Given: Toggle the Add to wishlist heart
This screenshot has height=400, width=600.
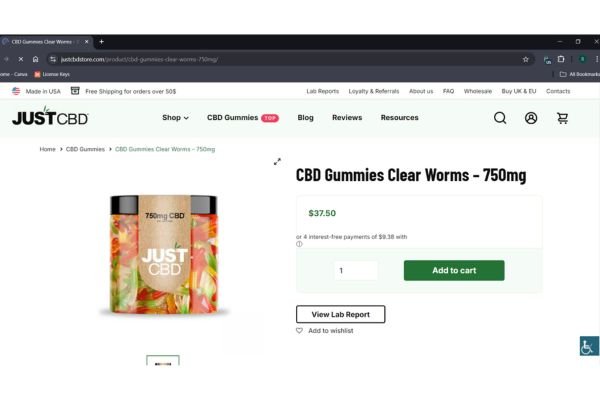Looking at the screenshot, I should [299, 330].
